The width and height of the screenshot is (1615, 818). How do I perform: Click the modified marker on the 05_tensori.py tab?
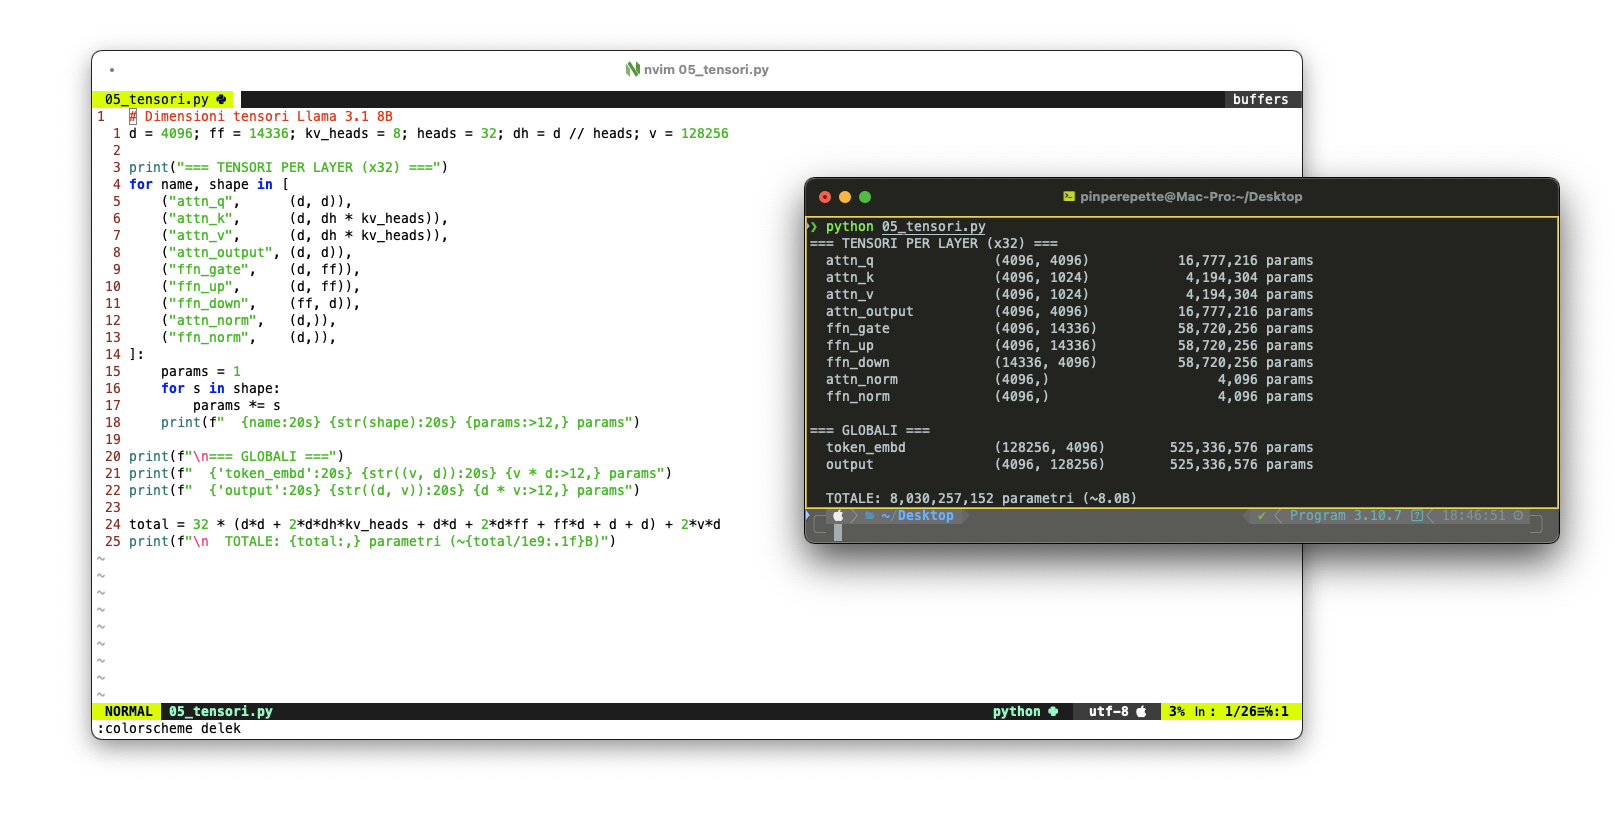click(x=221, y=99)
